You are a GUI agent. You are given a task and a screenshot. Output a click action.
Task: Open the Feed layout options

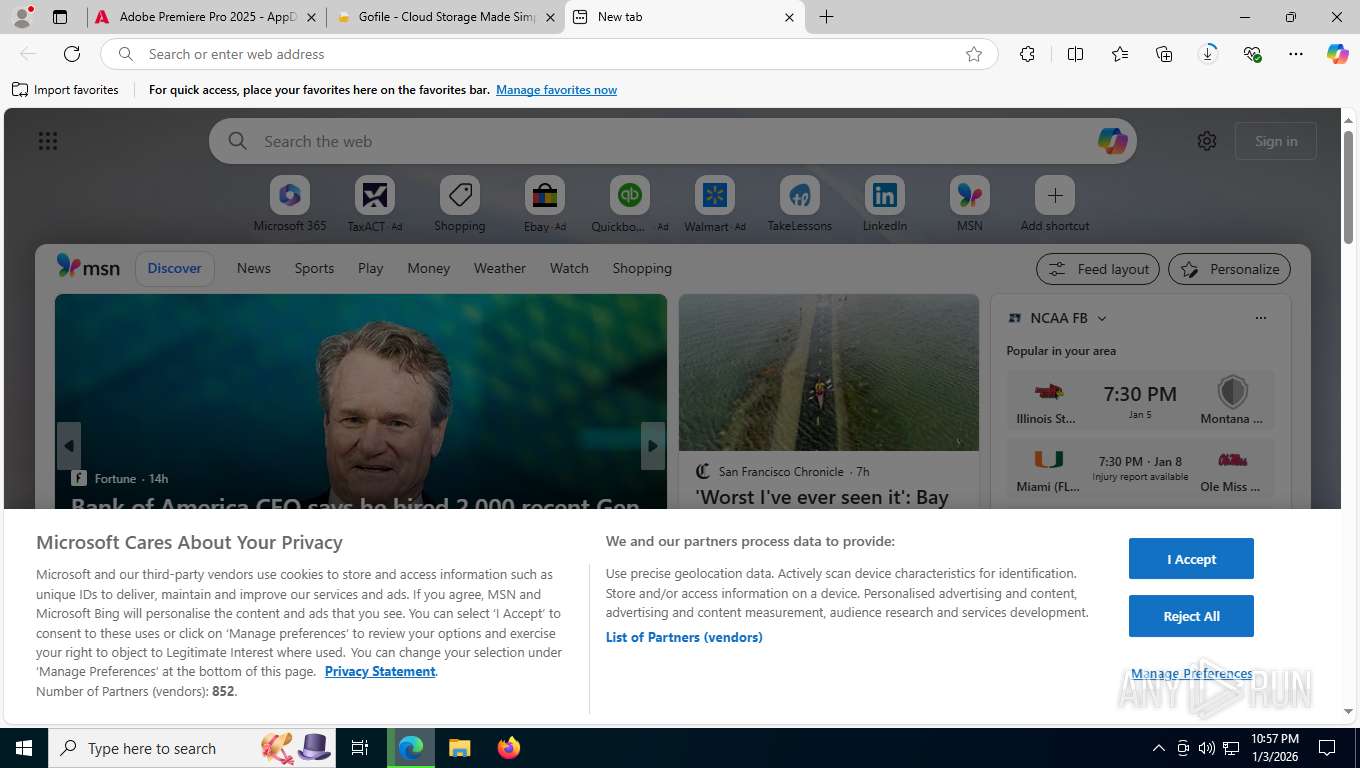(x=1098, y=269)
